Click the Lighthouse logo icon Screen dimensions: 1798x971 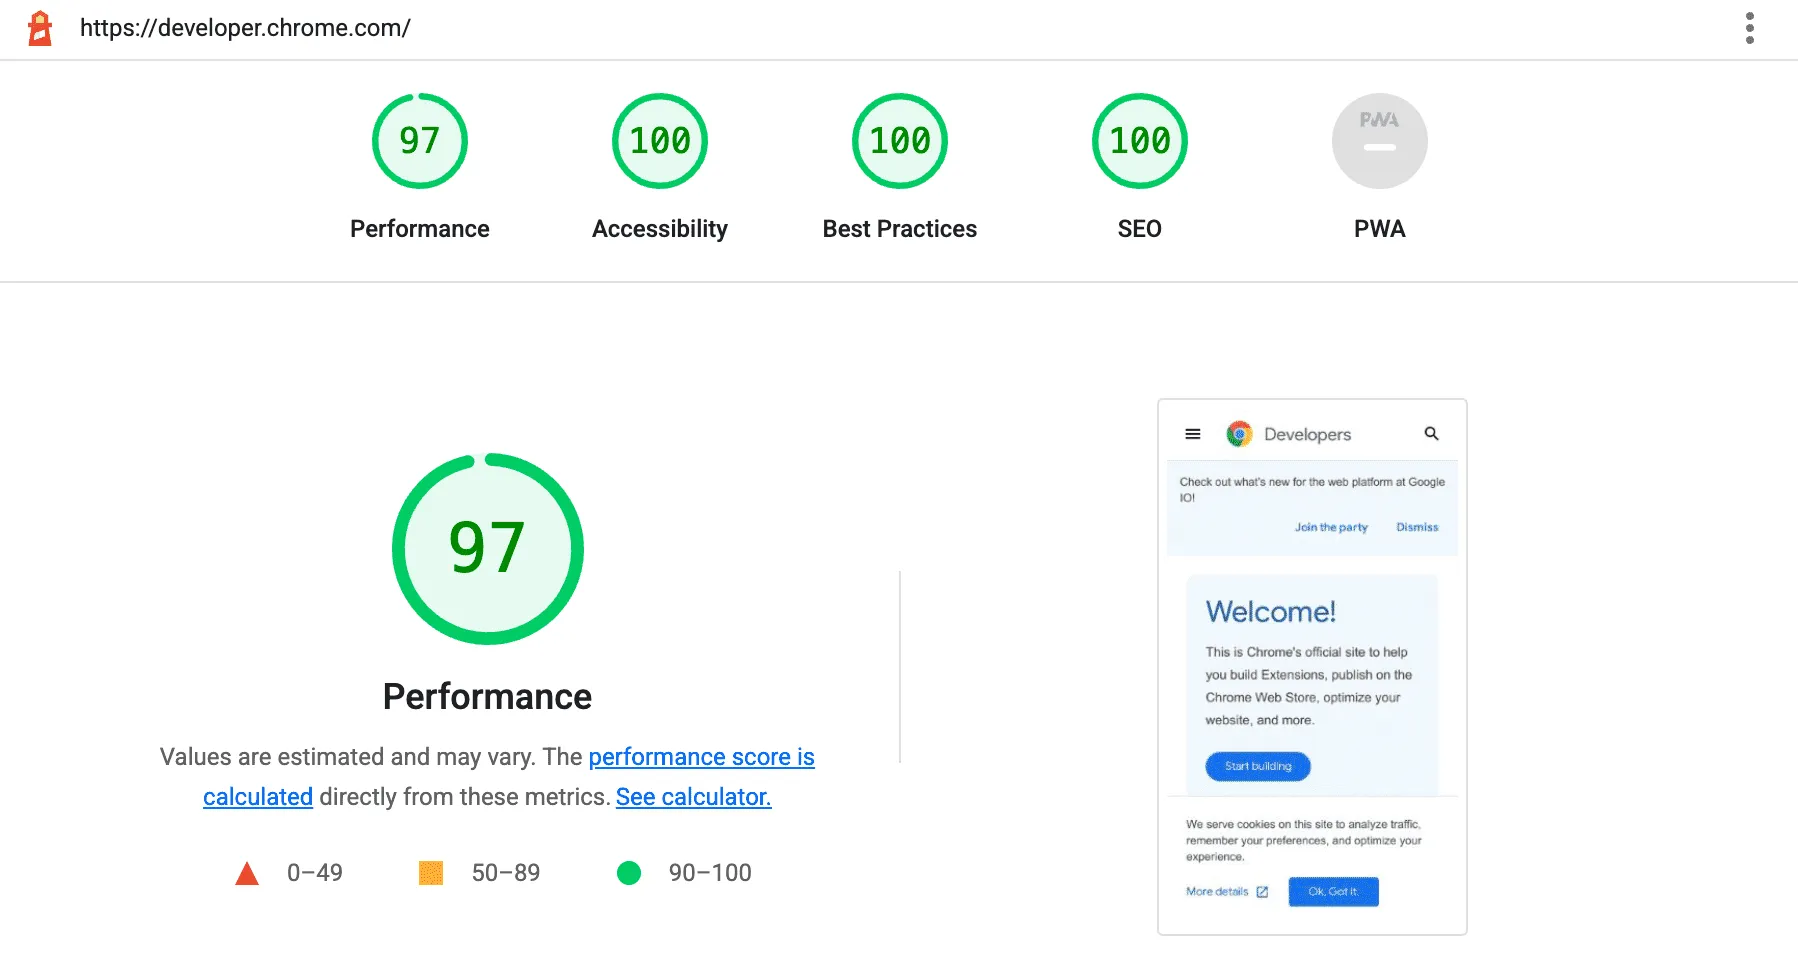click(40, 28)
